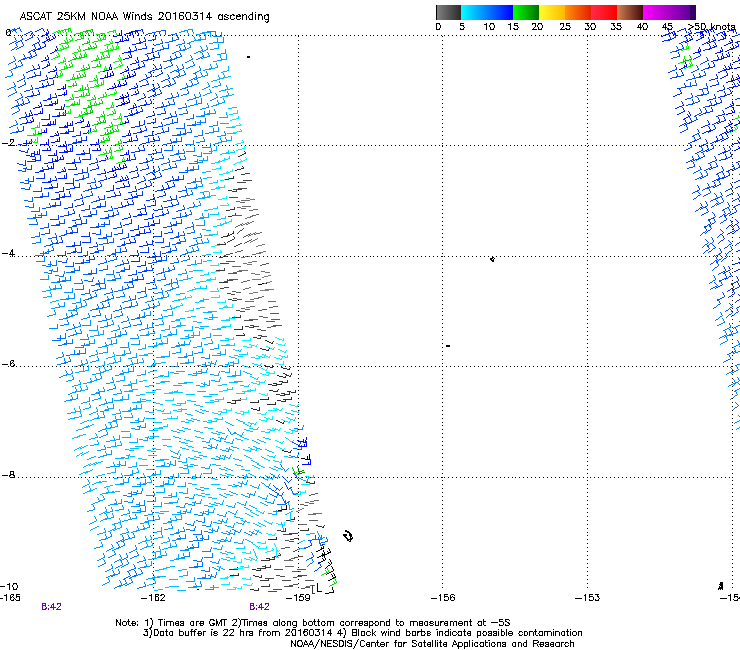
Task: Click the magenta 40–45 knots legend segment
Action: pos(656,12)
